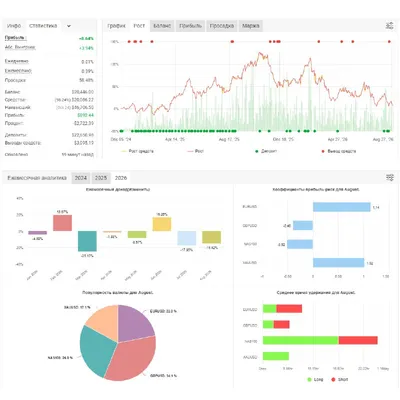Select year 2025 in monthly analytics
Screen dimensions: 400x400
pyautogui.click(x=101, y=178)
